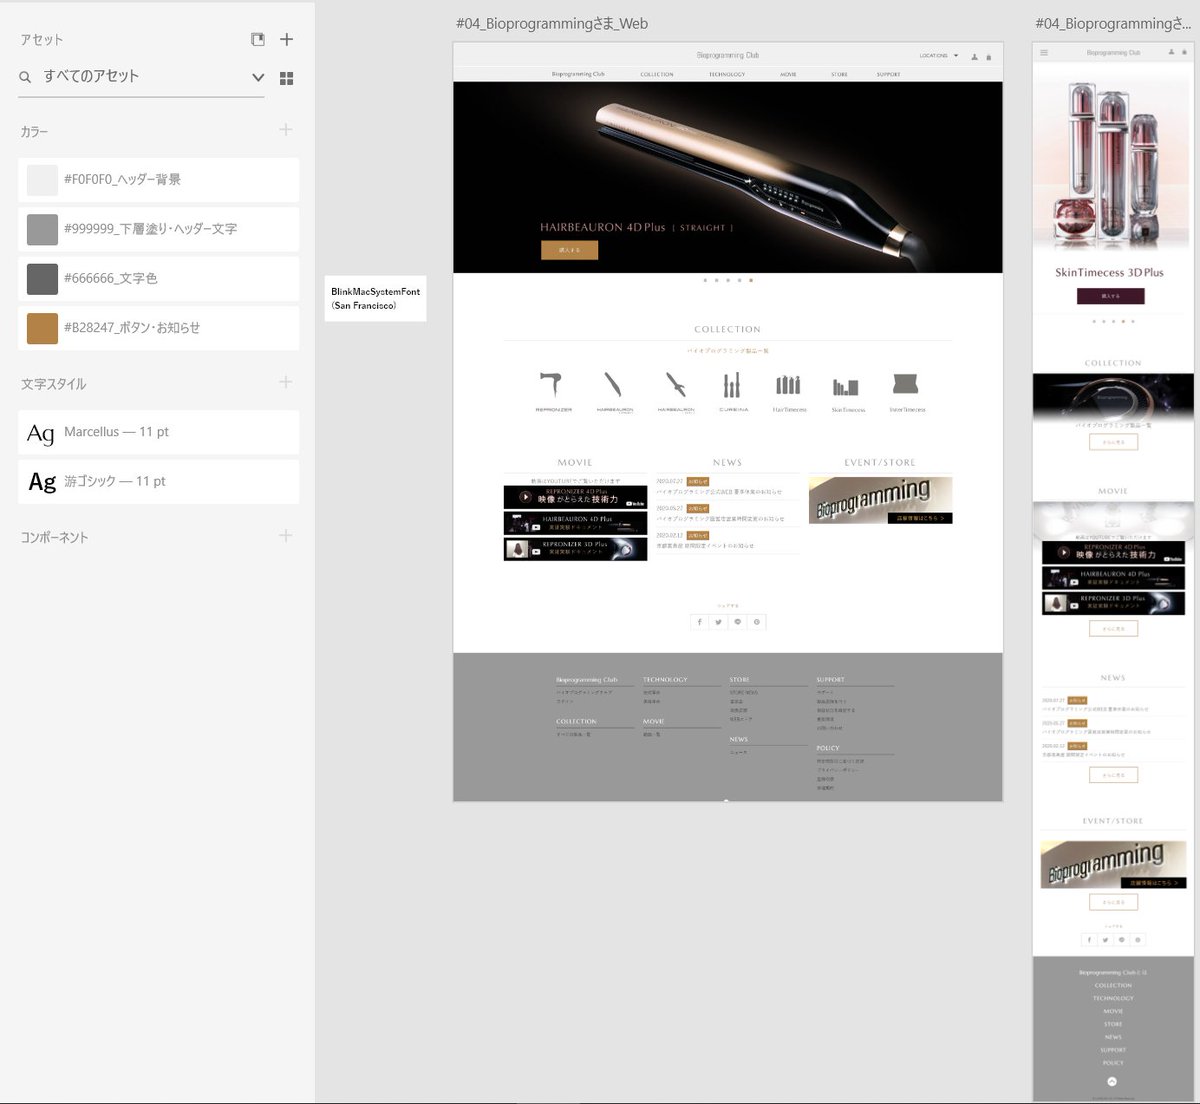Click the 文字スタイル section heading
1200x1104 pixels.
[x=53, y=384]
